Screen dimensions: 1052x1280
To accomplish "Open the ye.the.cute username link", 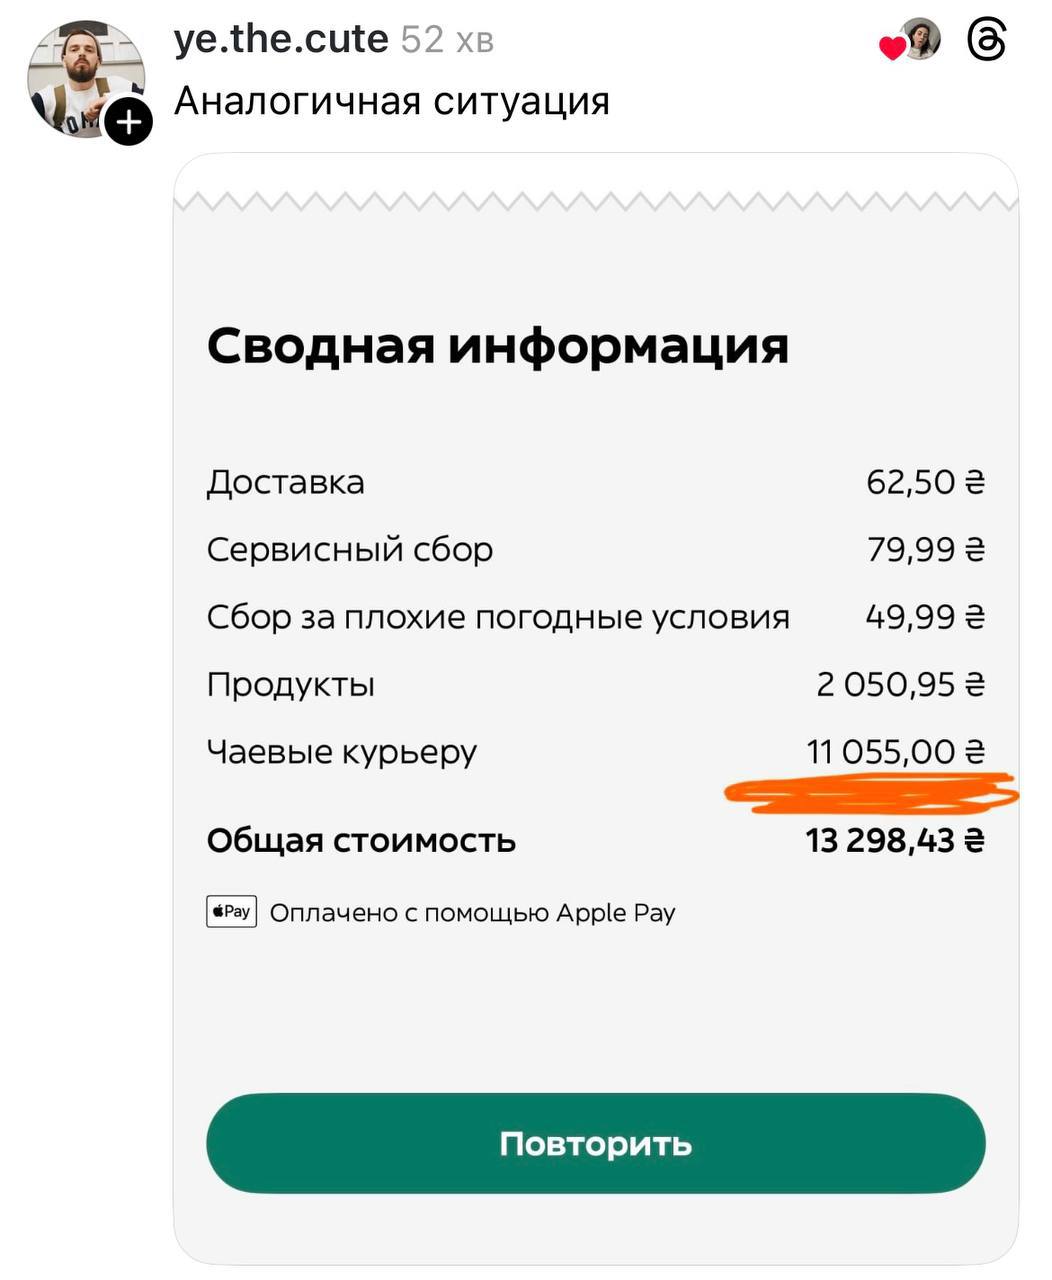I will pyautogui.click(x=281, y=38).
